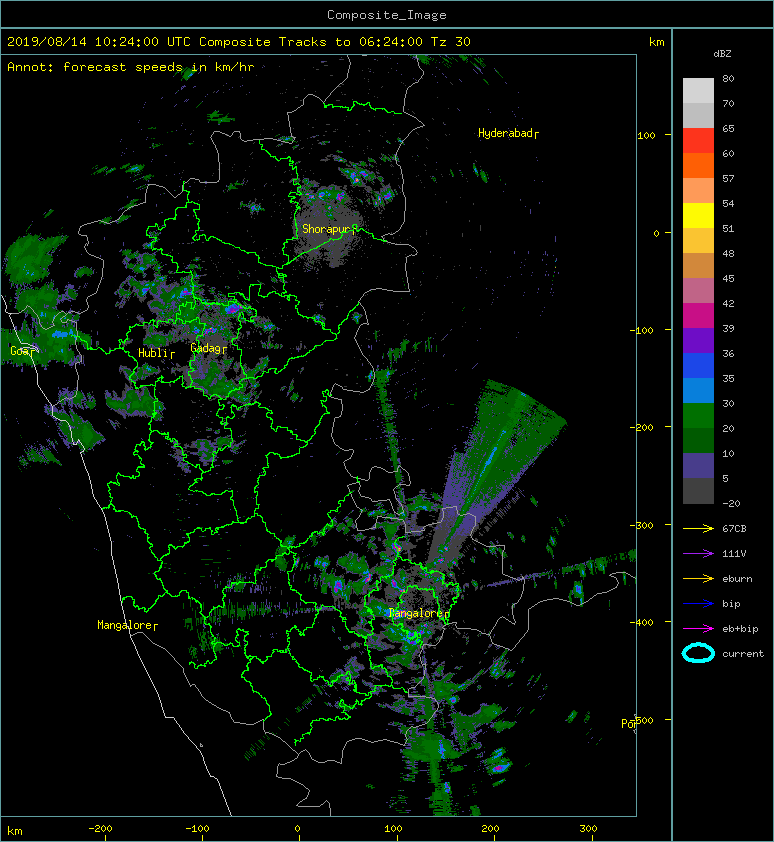Select the bright yellow 51-54 dBZ swatch
Viewport: 774px width, 842px height.
[x=698, y=216]
